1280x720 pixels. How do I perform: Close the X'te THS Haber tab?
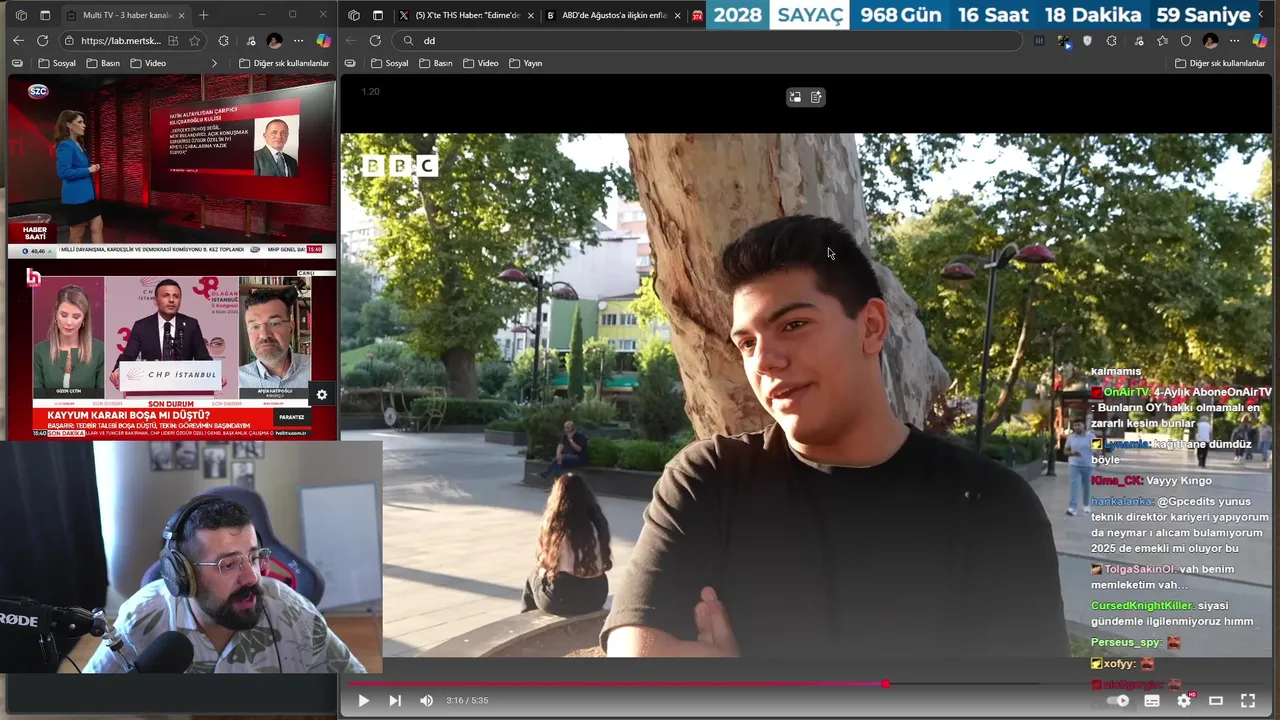point(531,15)
